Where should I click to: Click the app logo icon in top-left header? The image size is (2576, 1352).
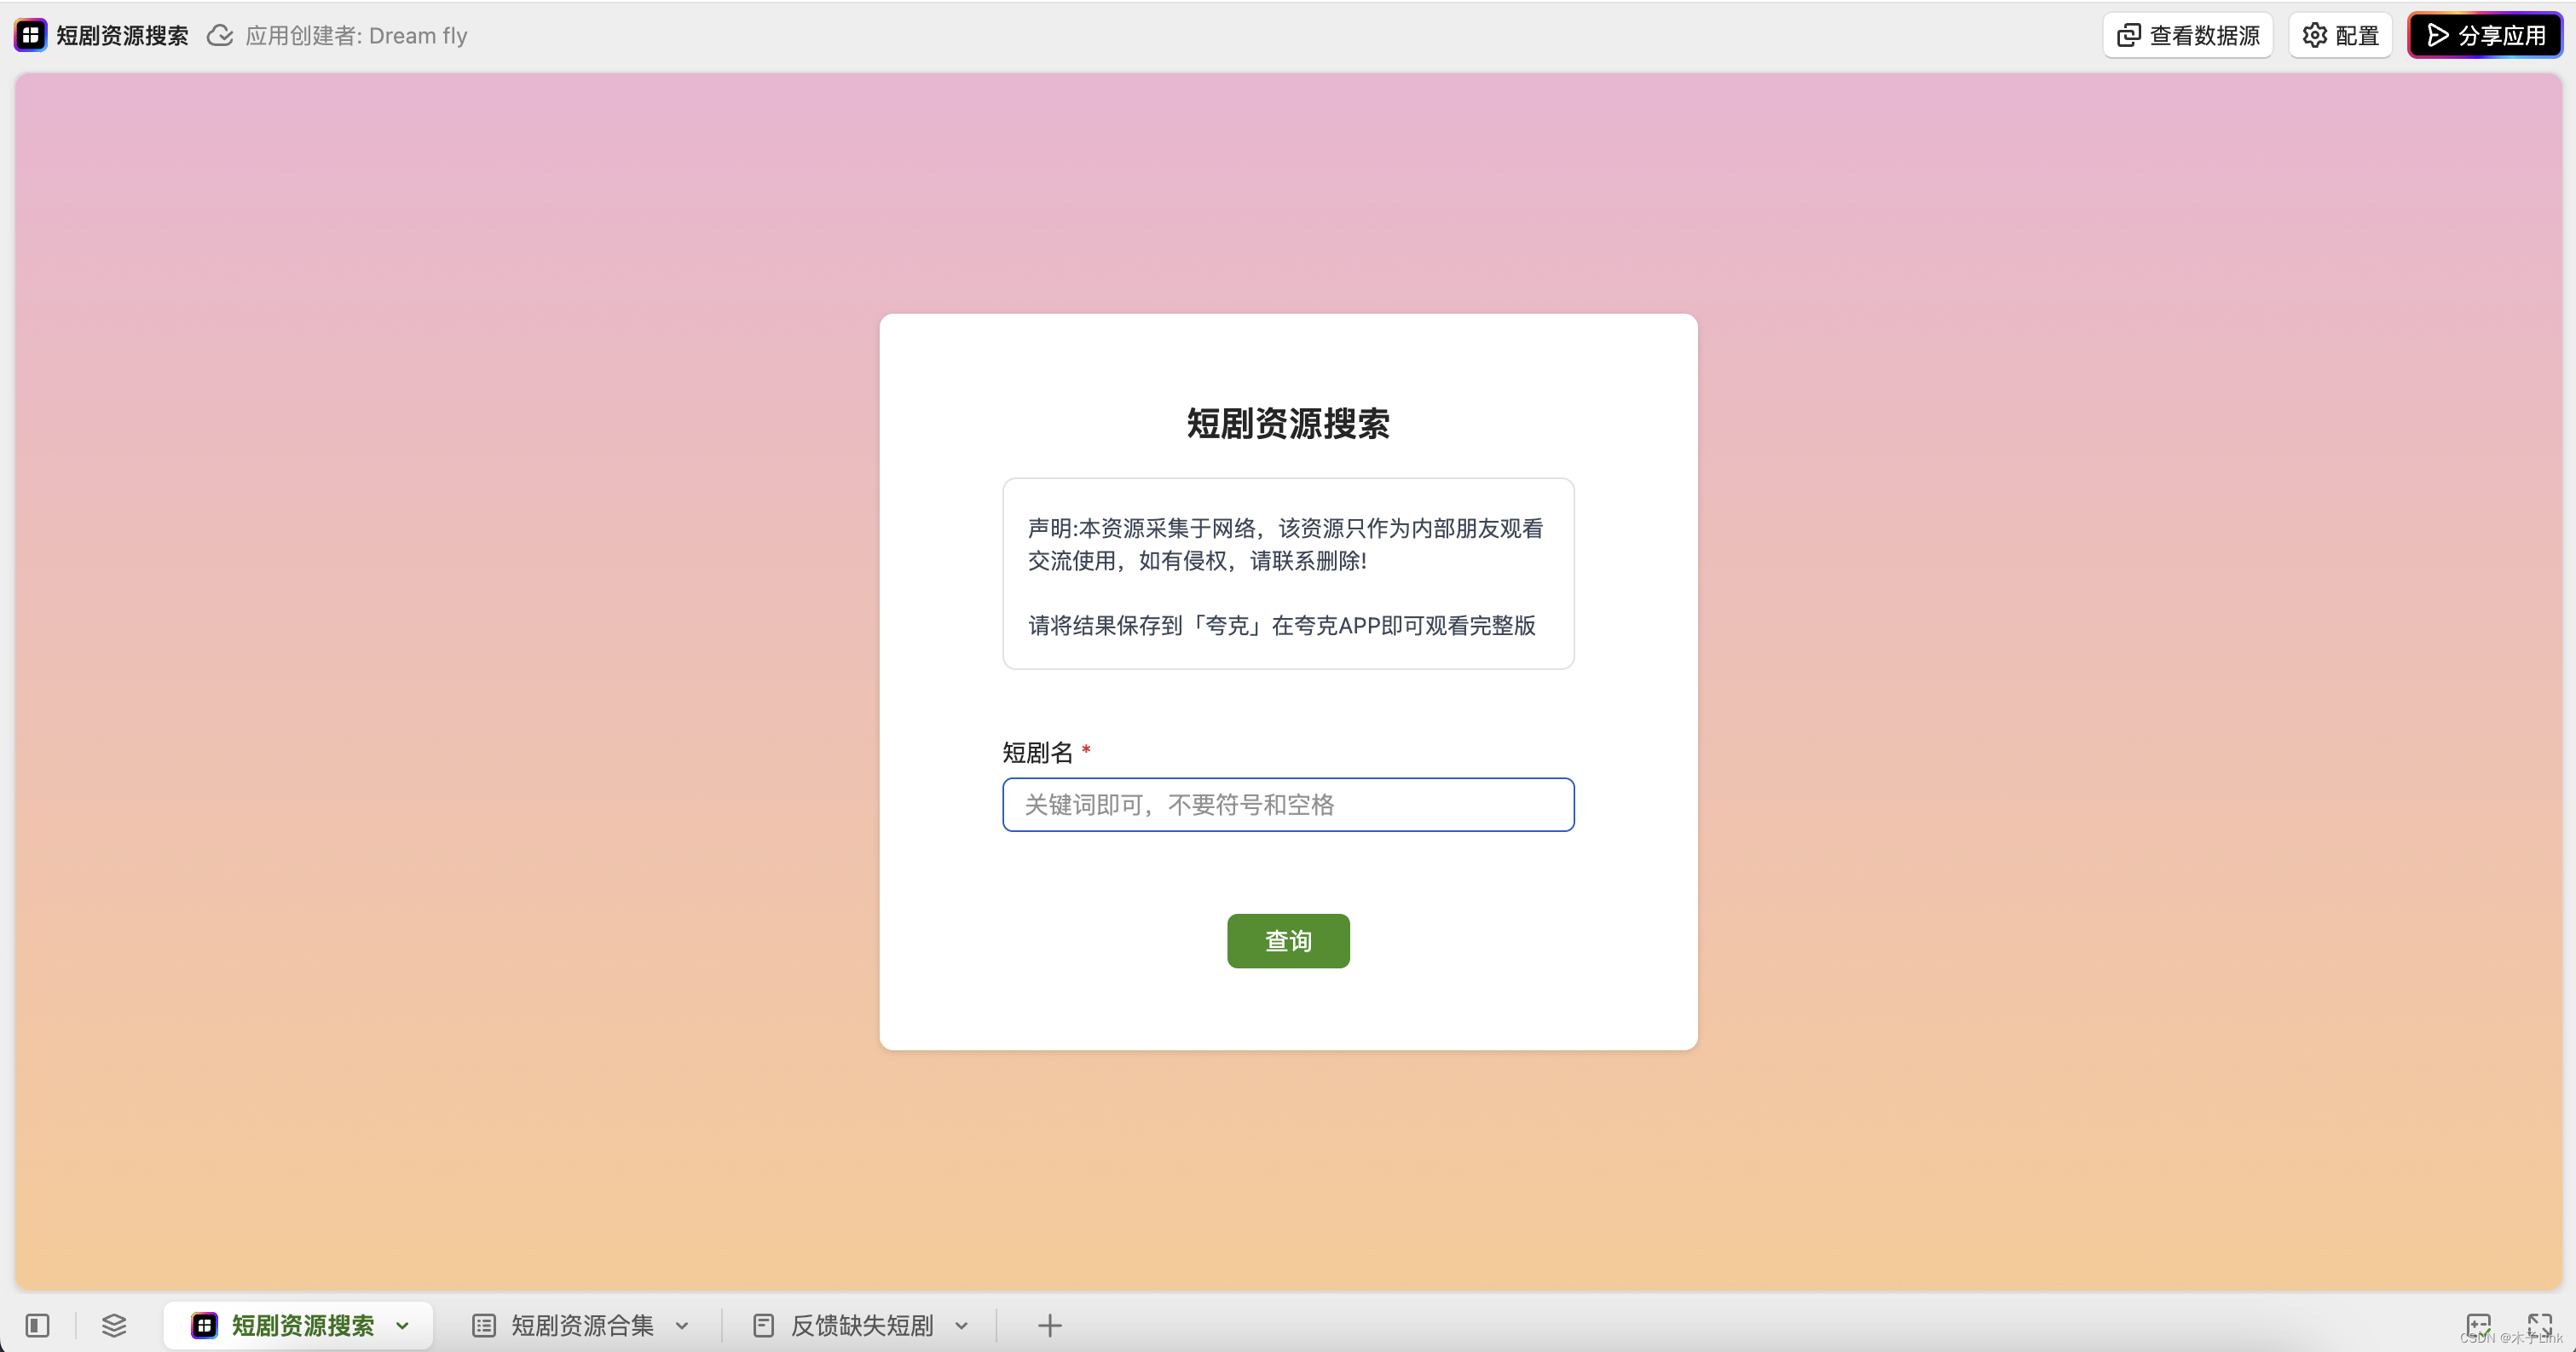pos(30,35)
